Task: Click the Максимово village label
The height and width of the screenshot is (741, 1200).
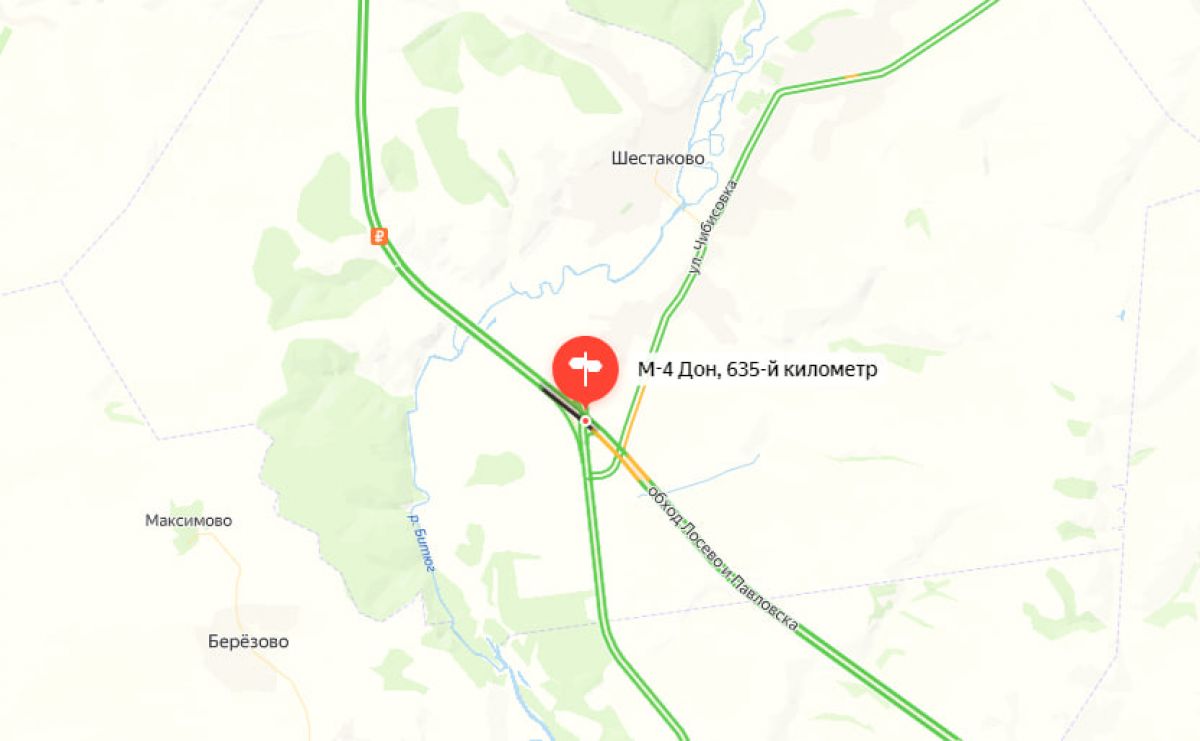Action: point(188,520)
